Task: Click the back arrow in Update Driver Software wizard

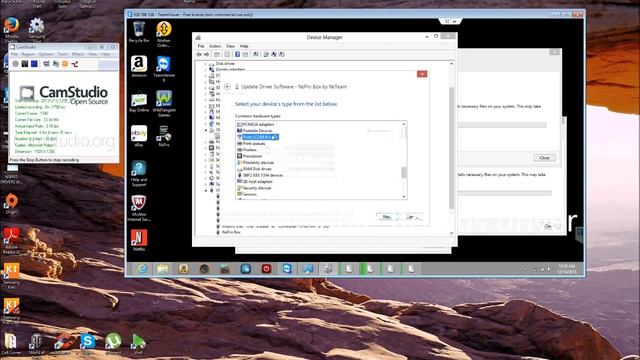Action: pyautogui.click(x=227, y=87)
